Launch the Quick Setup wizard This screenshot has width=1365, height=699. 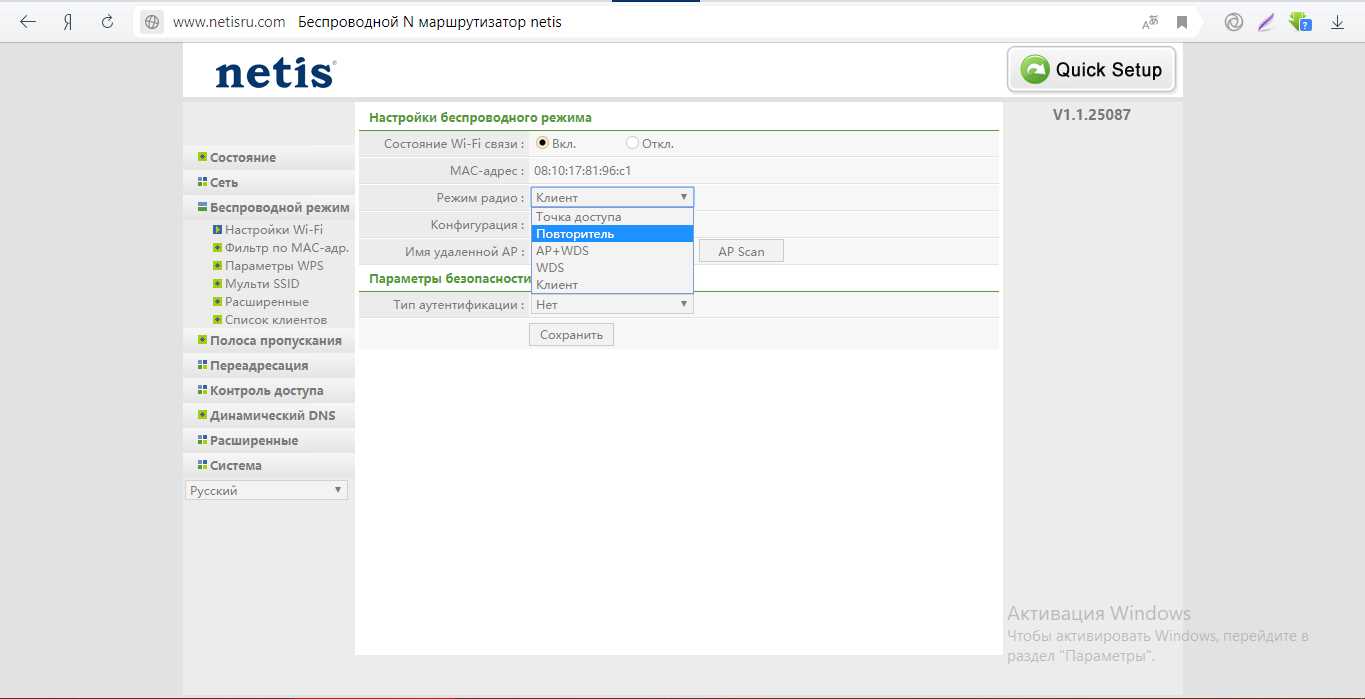(x=1092, y=70)
